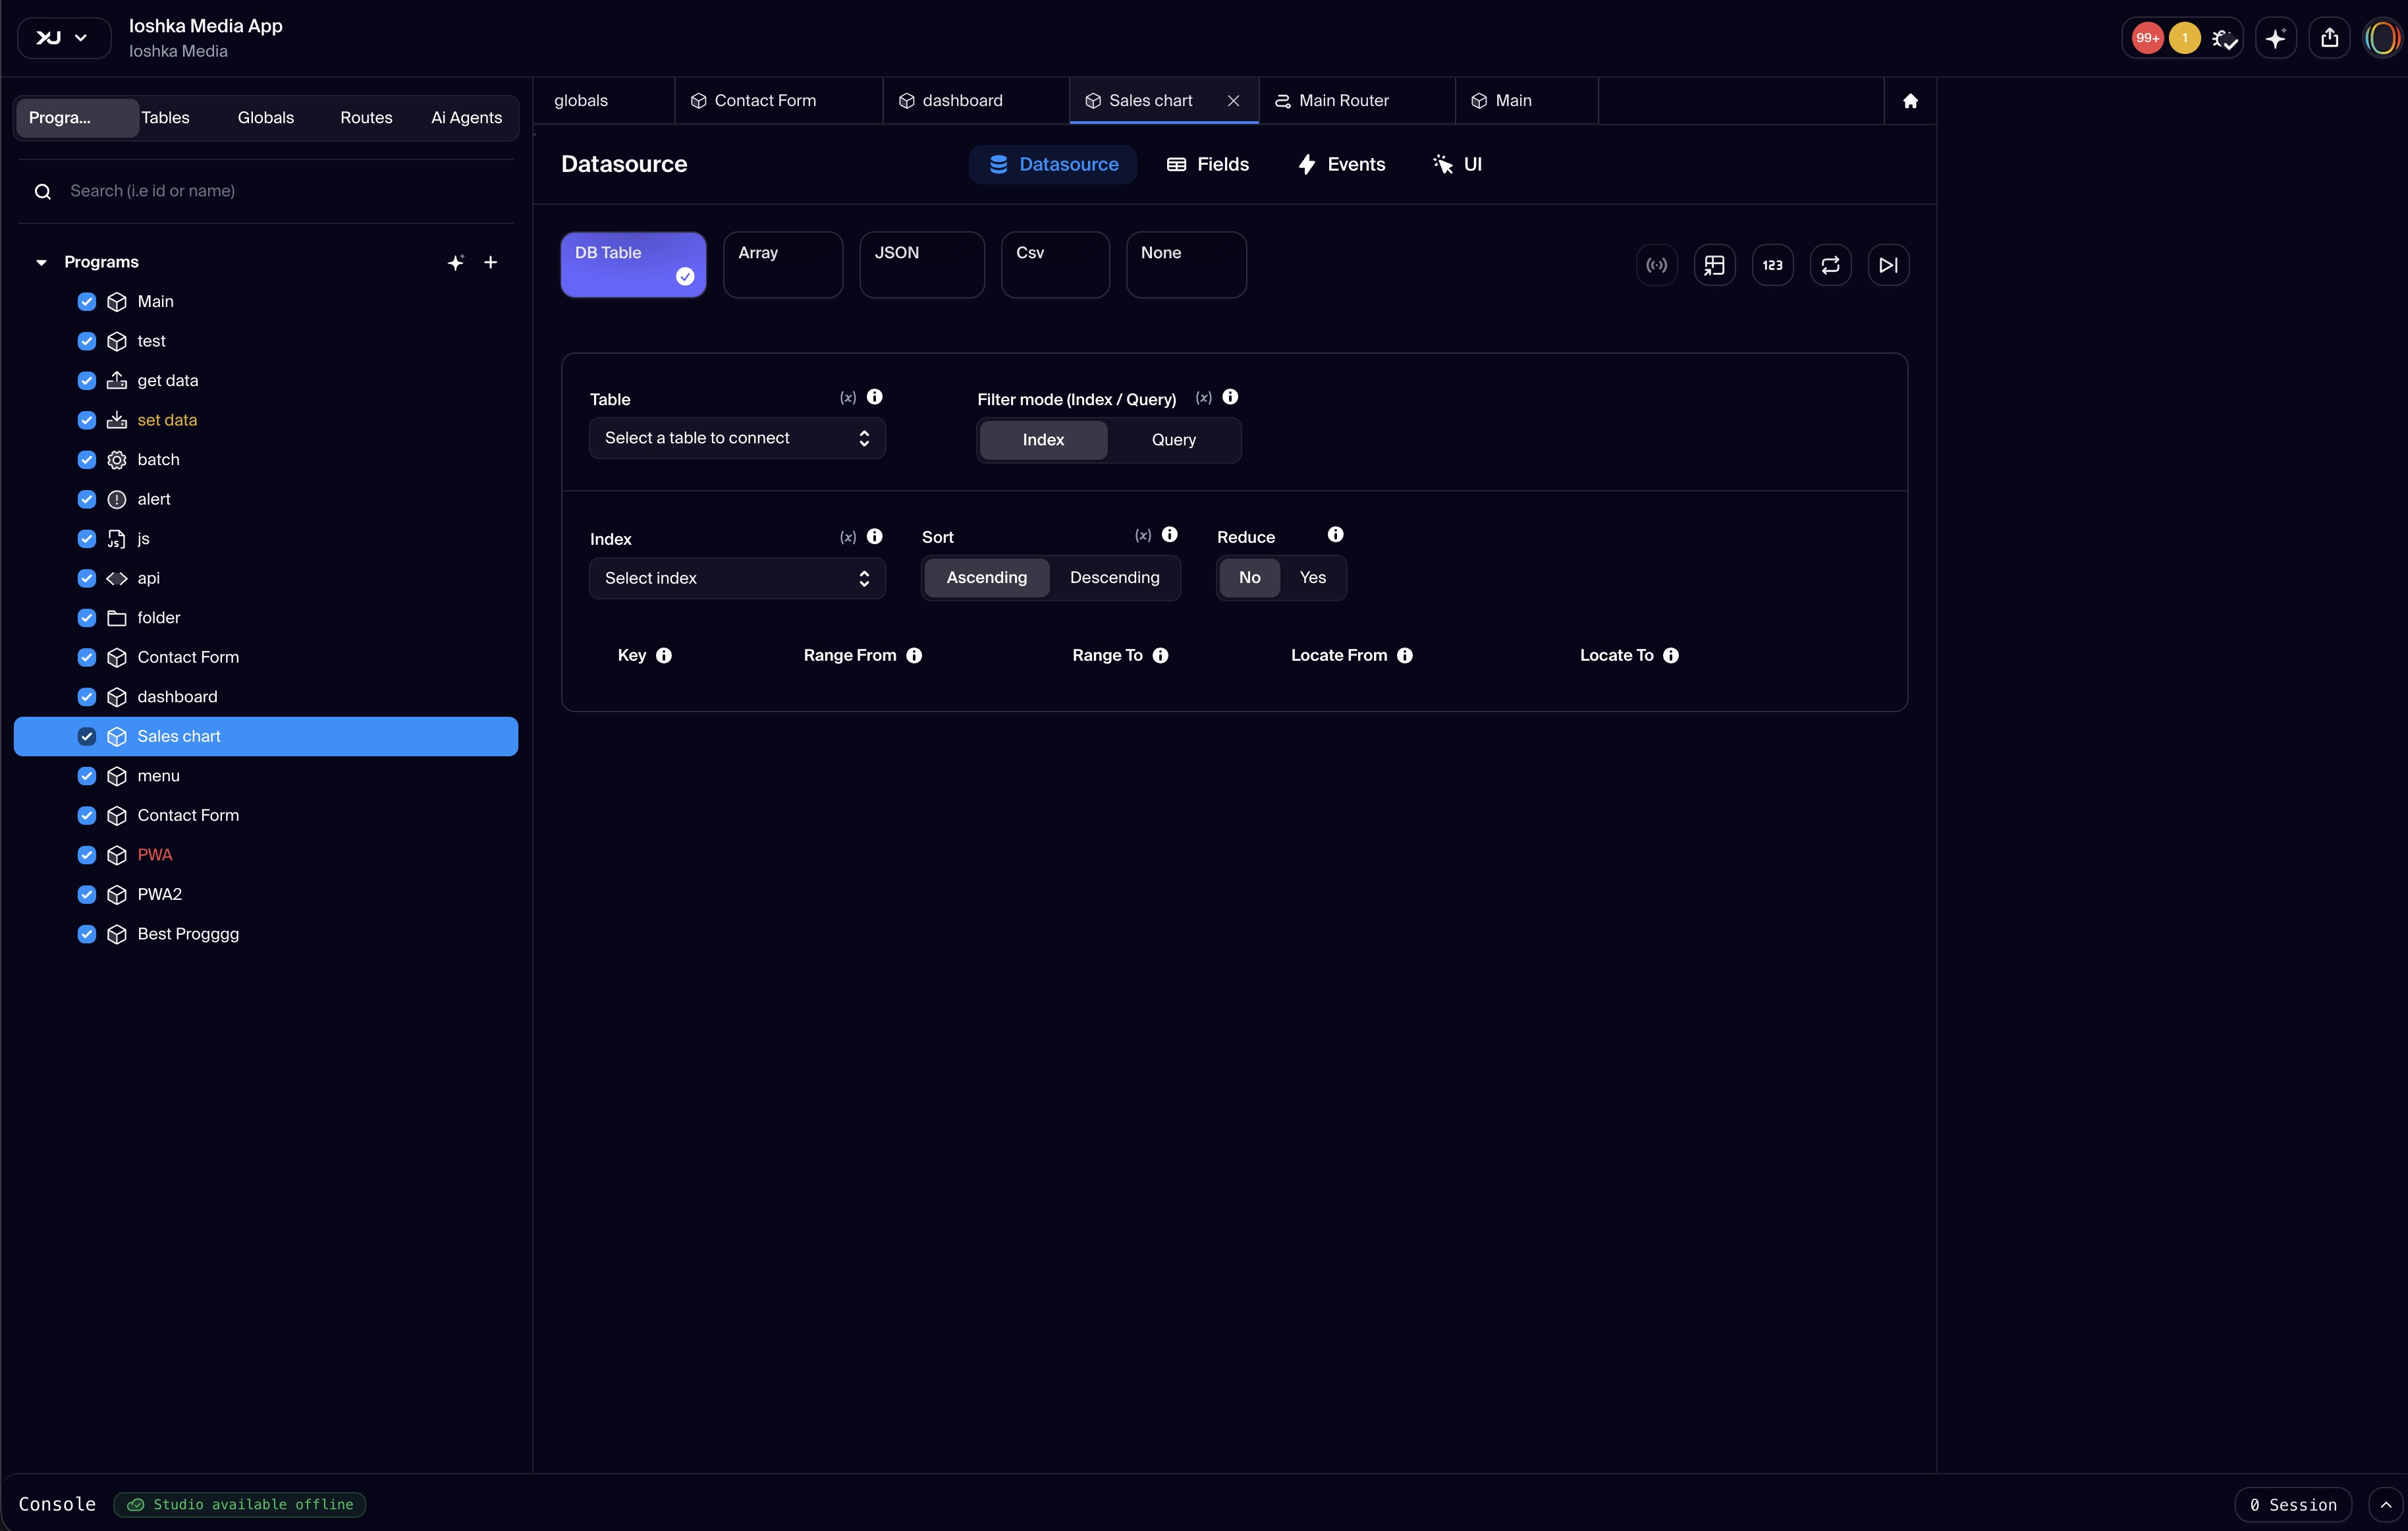Click info icon next to Reduce label

pos(1335,535)
